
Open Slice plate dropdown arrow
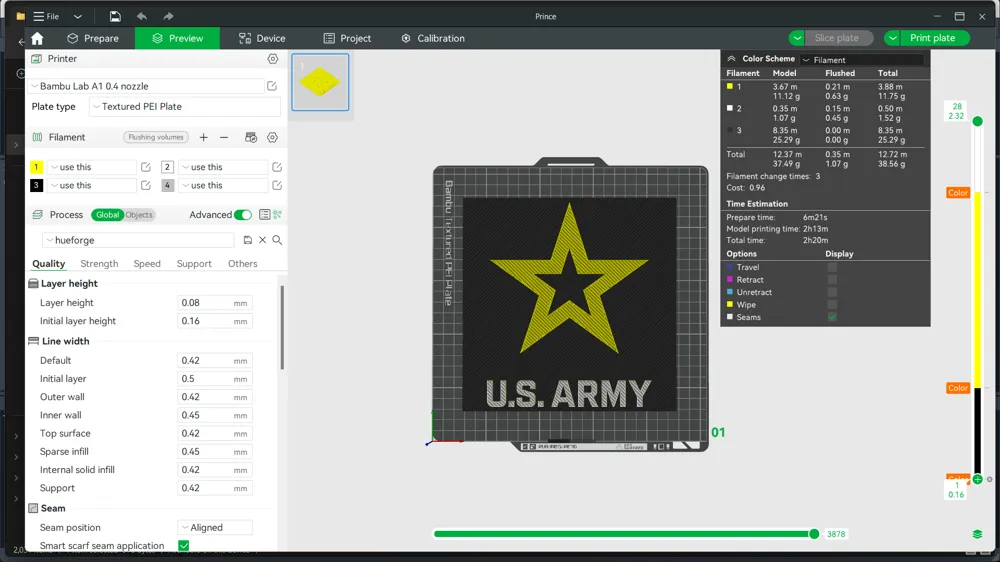(x=797, y=38)
